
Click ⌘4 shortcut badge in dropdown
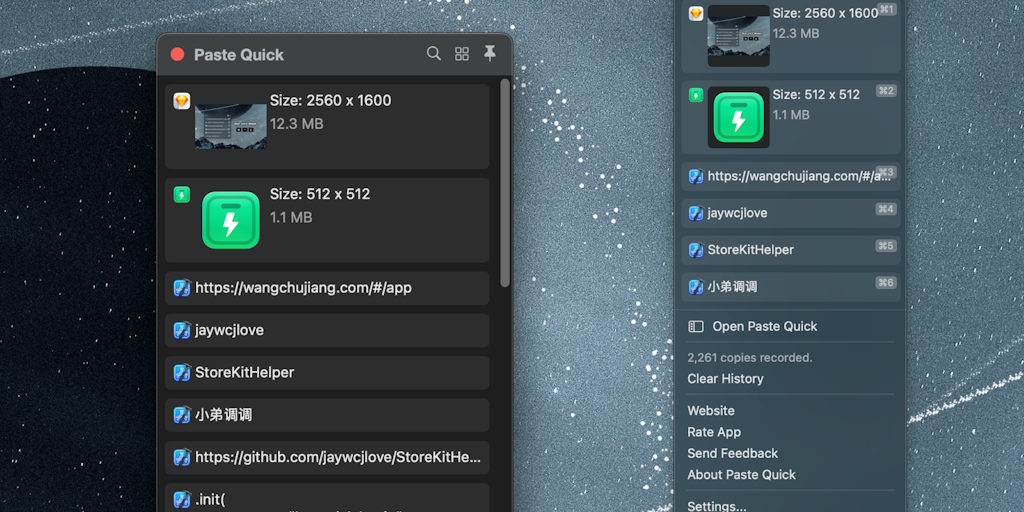point(886,209)
